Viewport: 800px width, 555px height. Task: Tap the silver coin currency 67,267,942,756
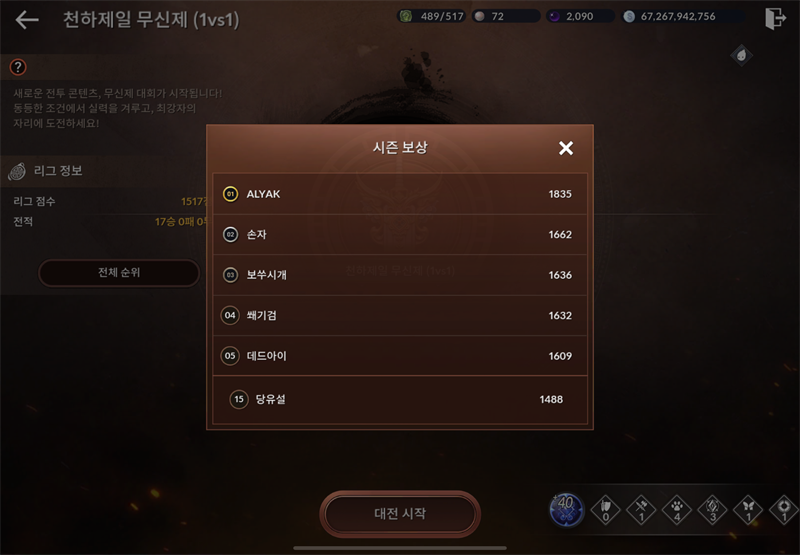click(x=684, y=16)
